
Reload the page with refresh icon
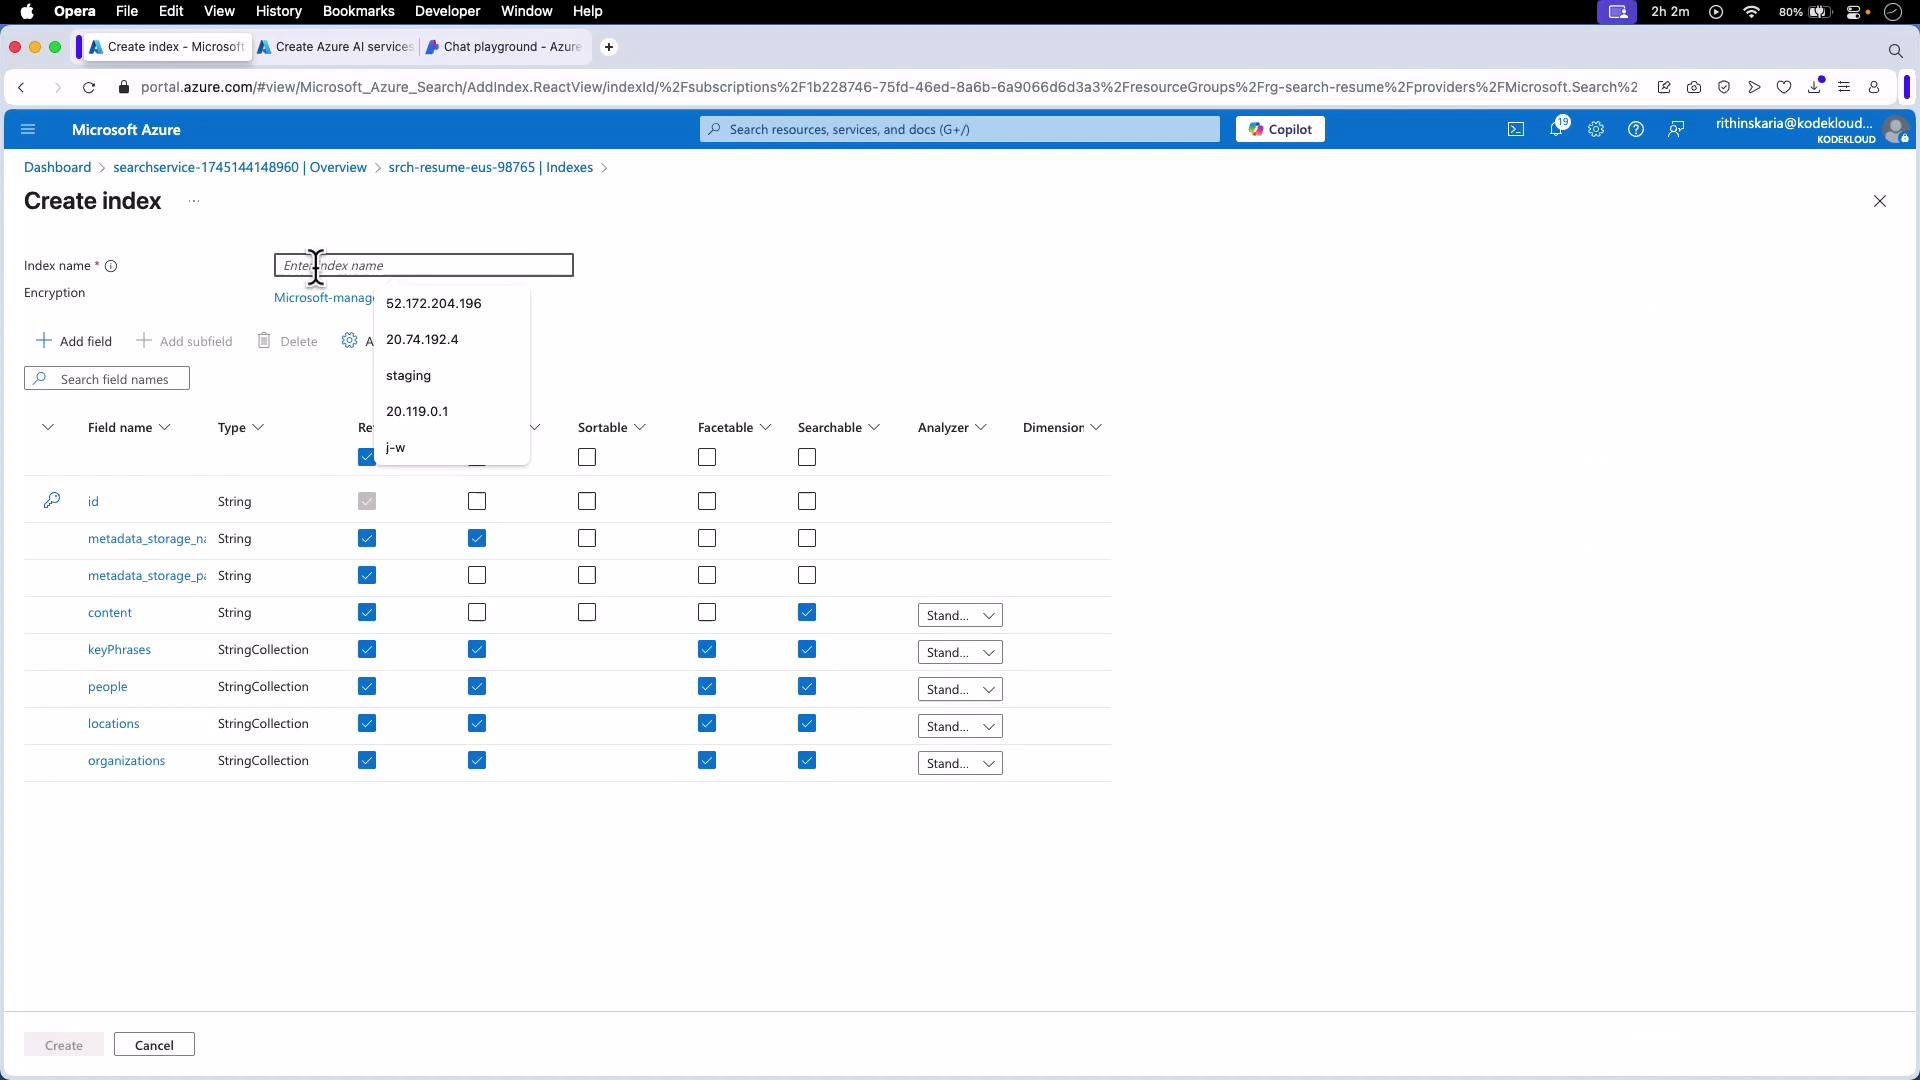(89, 87)
